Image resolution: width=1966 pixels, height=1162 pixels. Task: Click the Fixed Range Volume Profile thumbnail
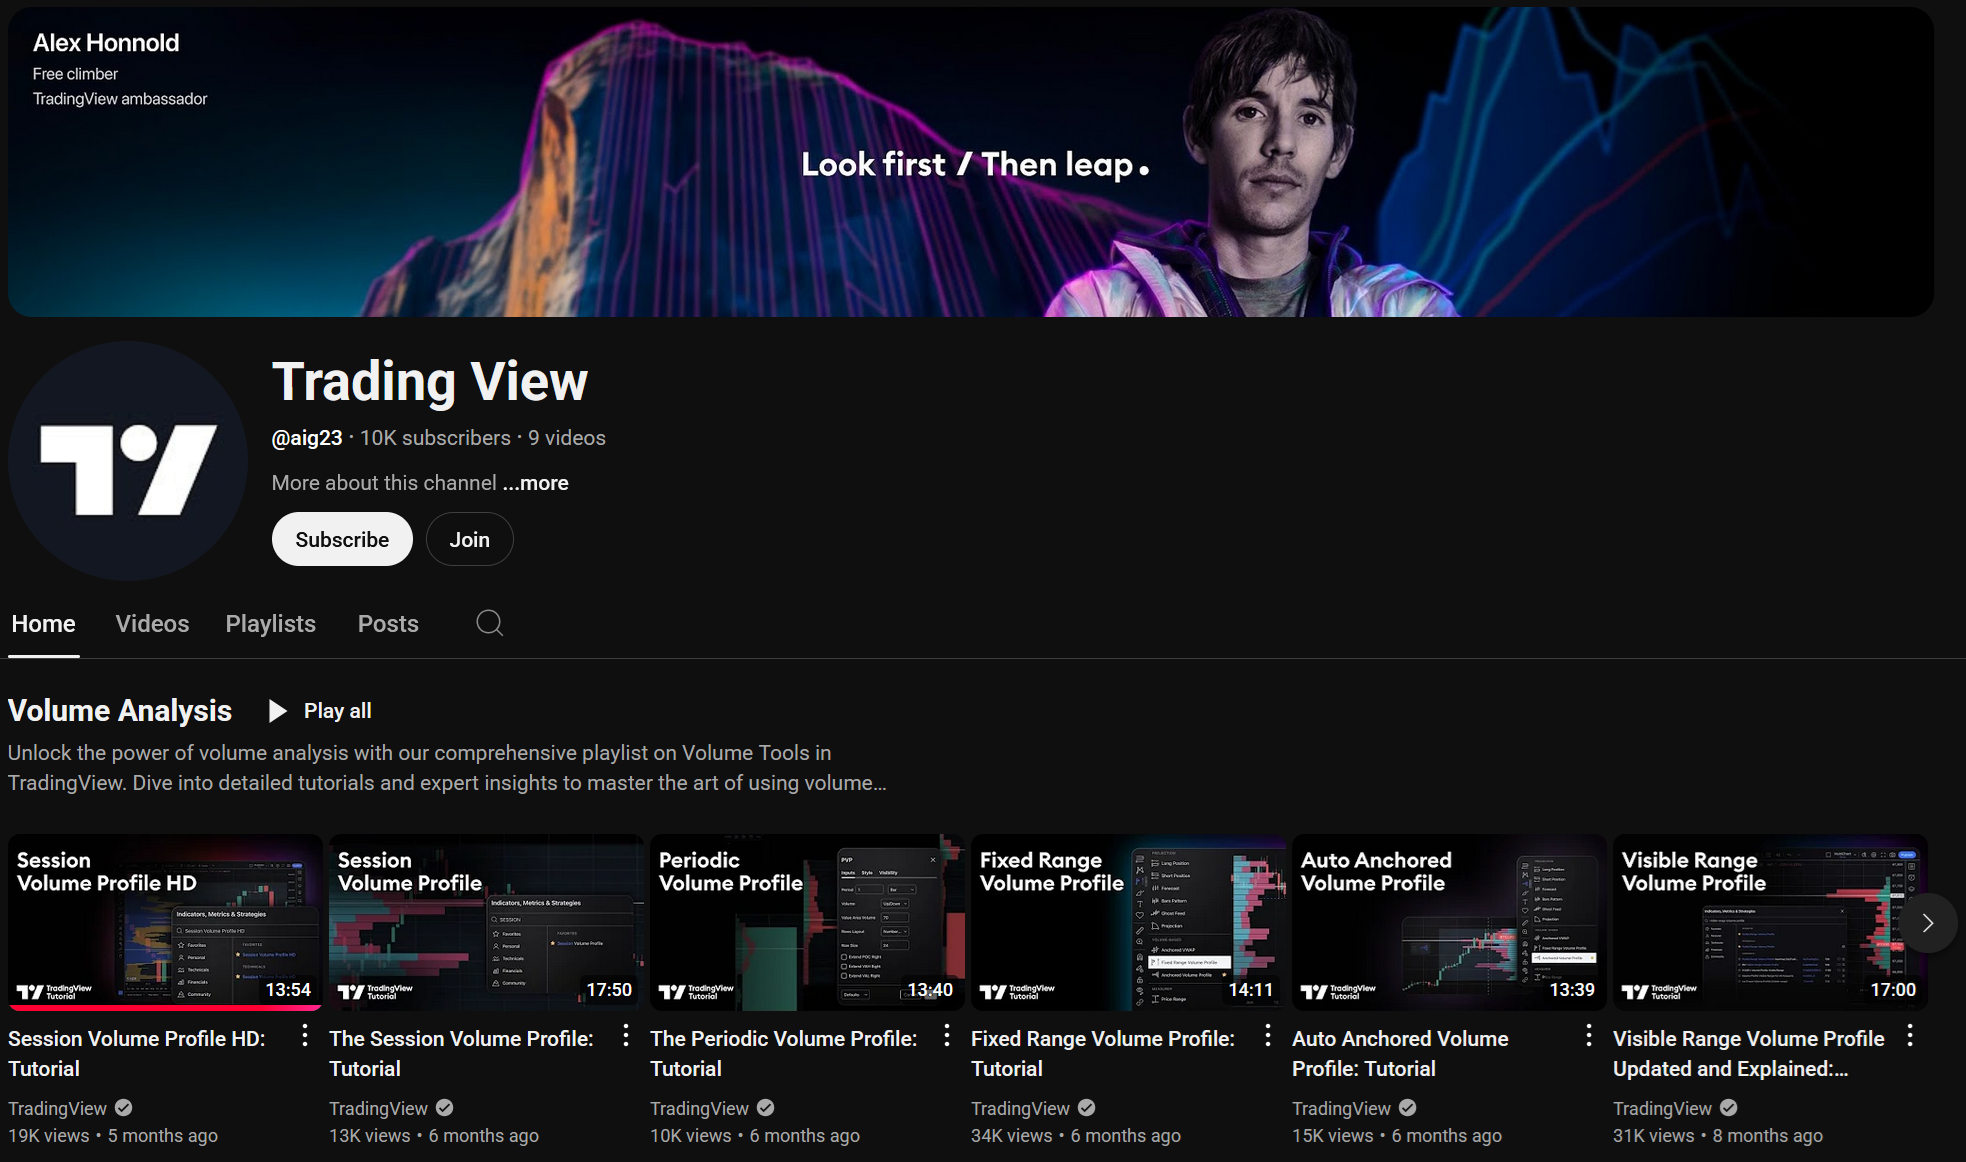click(1128, 922)
